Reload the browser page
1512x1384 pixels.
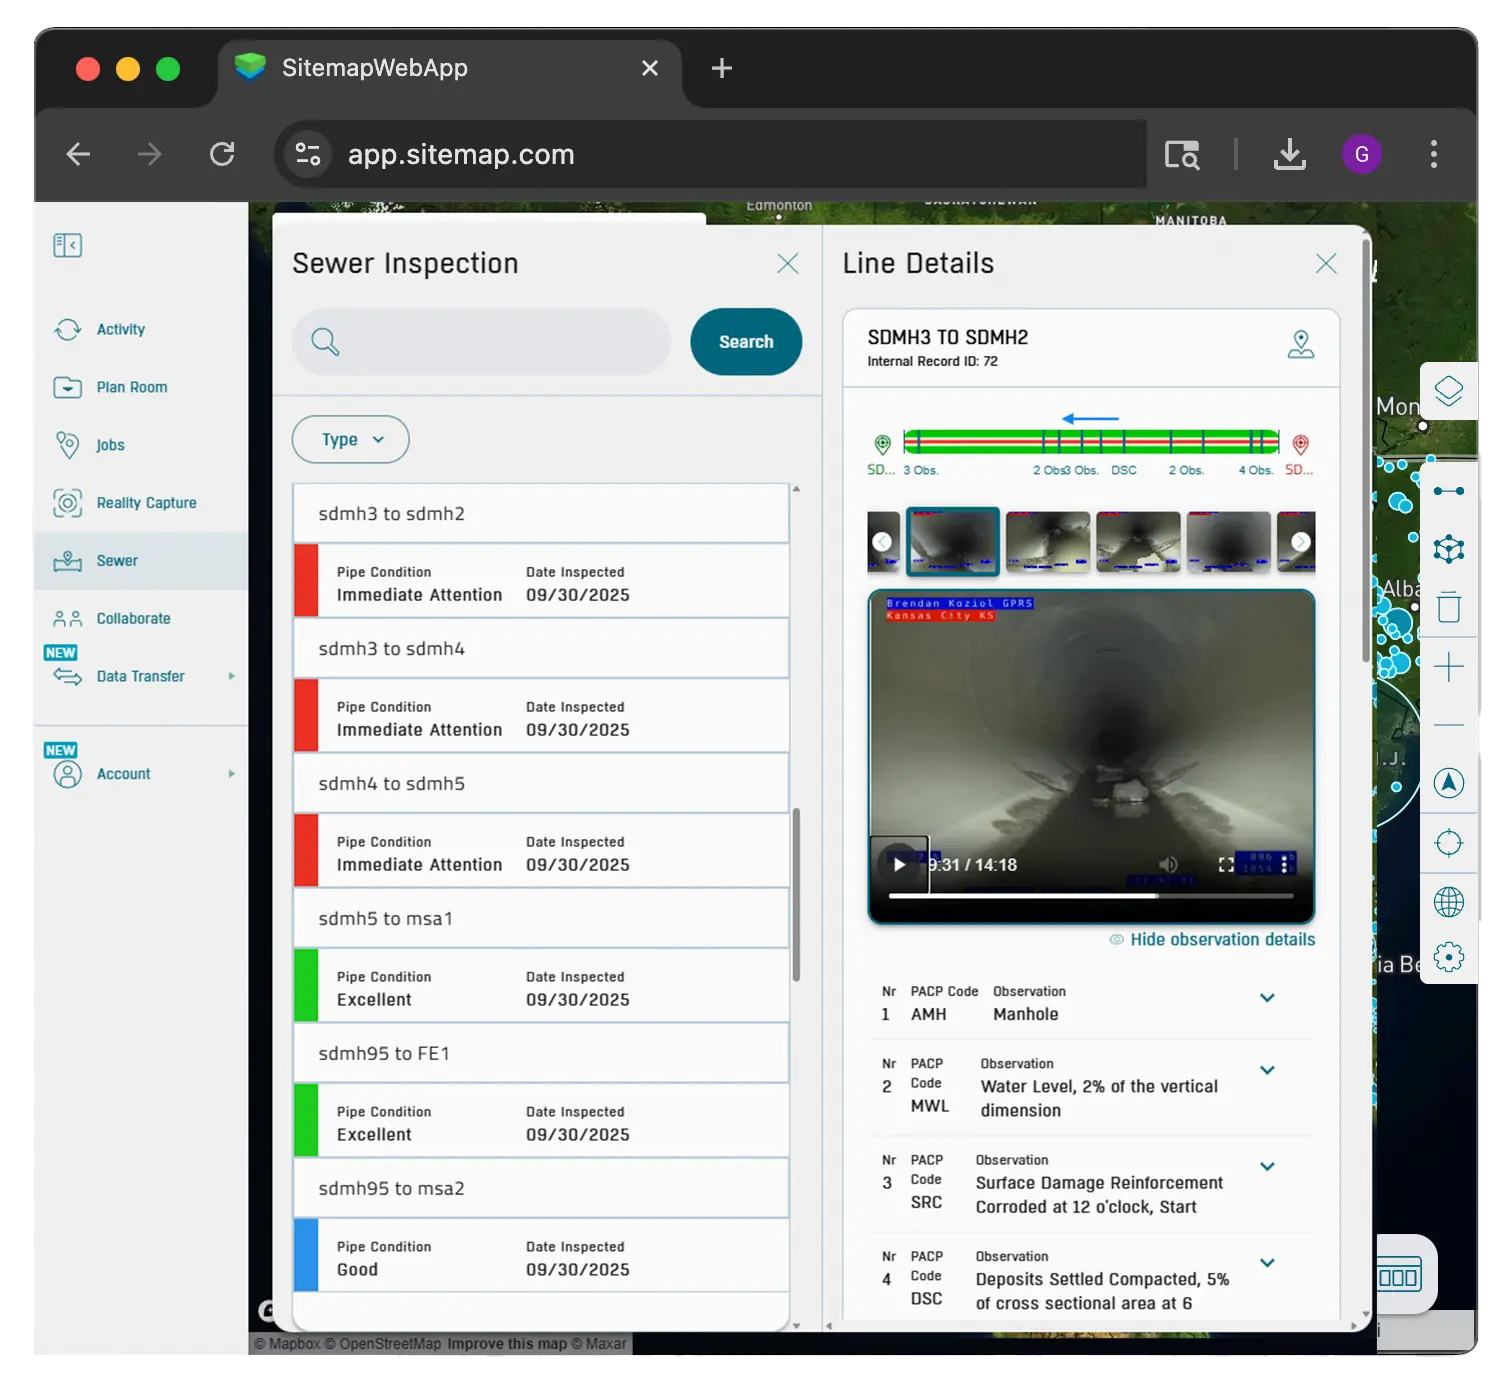click(x=222, y=154)
